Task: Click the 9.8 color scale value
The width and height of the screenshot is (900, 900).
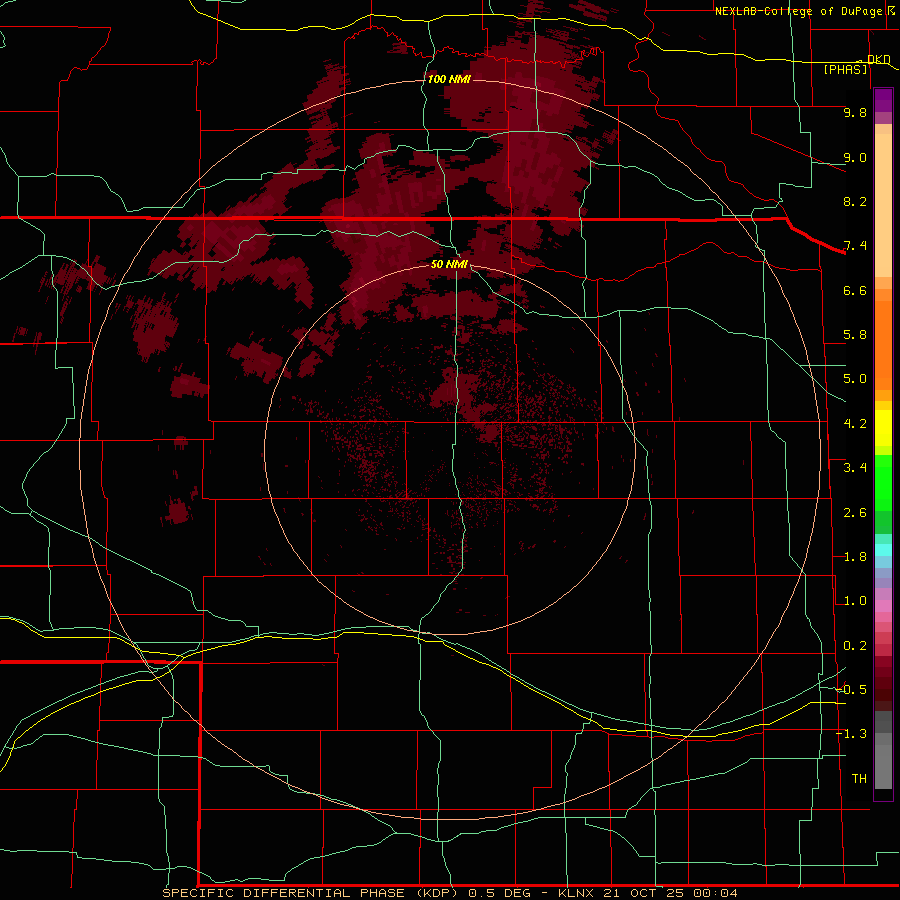Action: pos(854,112)
